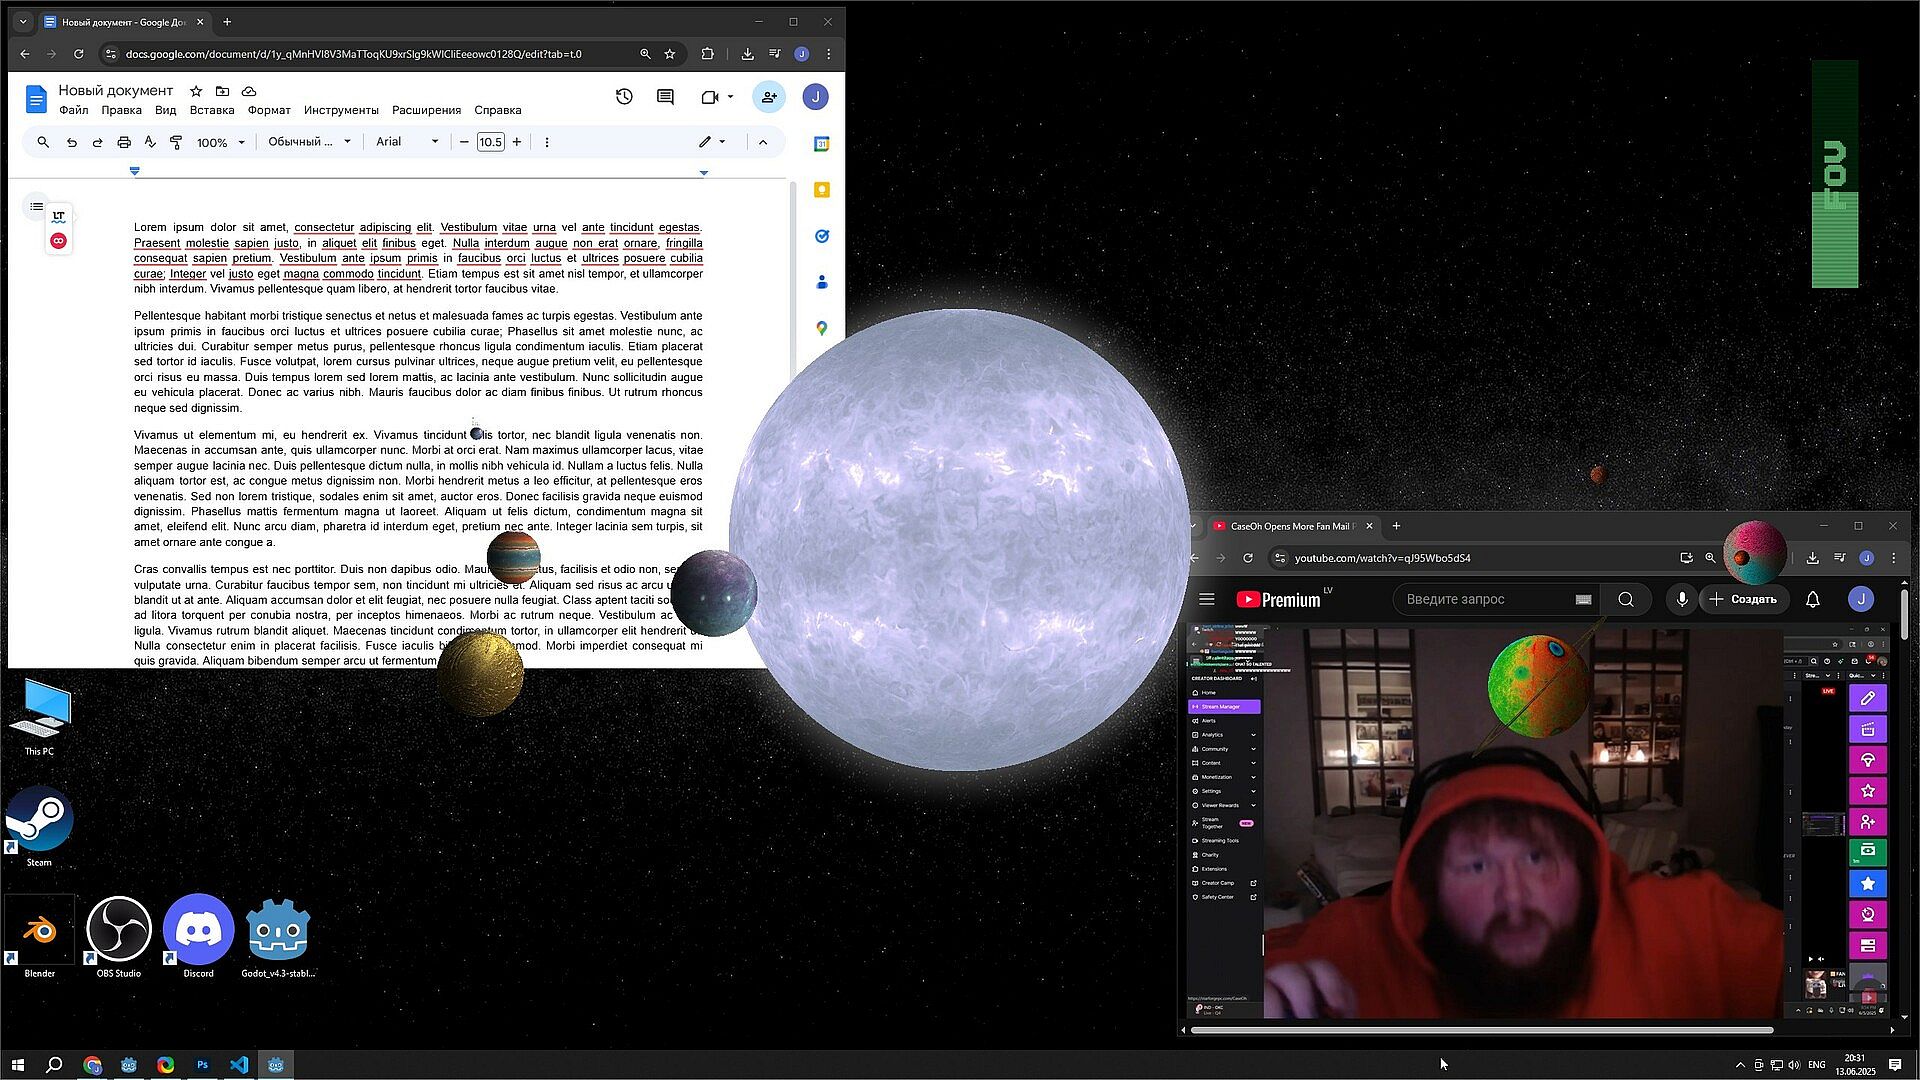Click the Создать button on YouTube
Image resolution: width=1920 pixels, height=1080 pixels.
click(1743, 599)
